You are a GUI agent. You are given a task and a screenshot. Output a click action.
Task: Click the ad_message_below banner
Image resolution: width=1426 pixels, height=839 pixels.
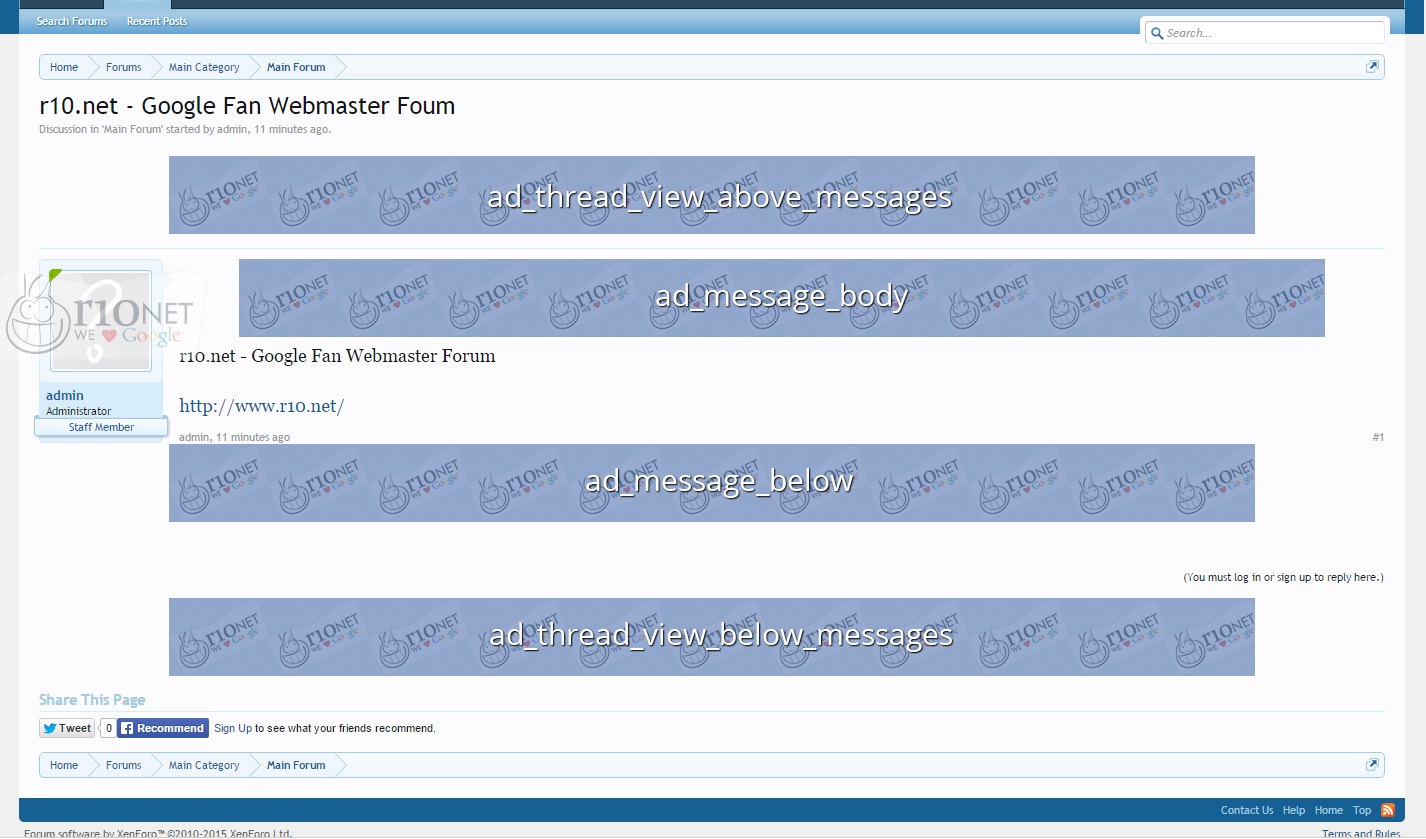(712, 483)
